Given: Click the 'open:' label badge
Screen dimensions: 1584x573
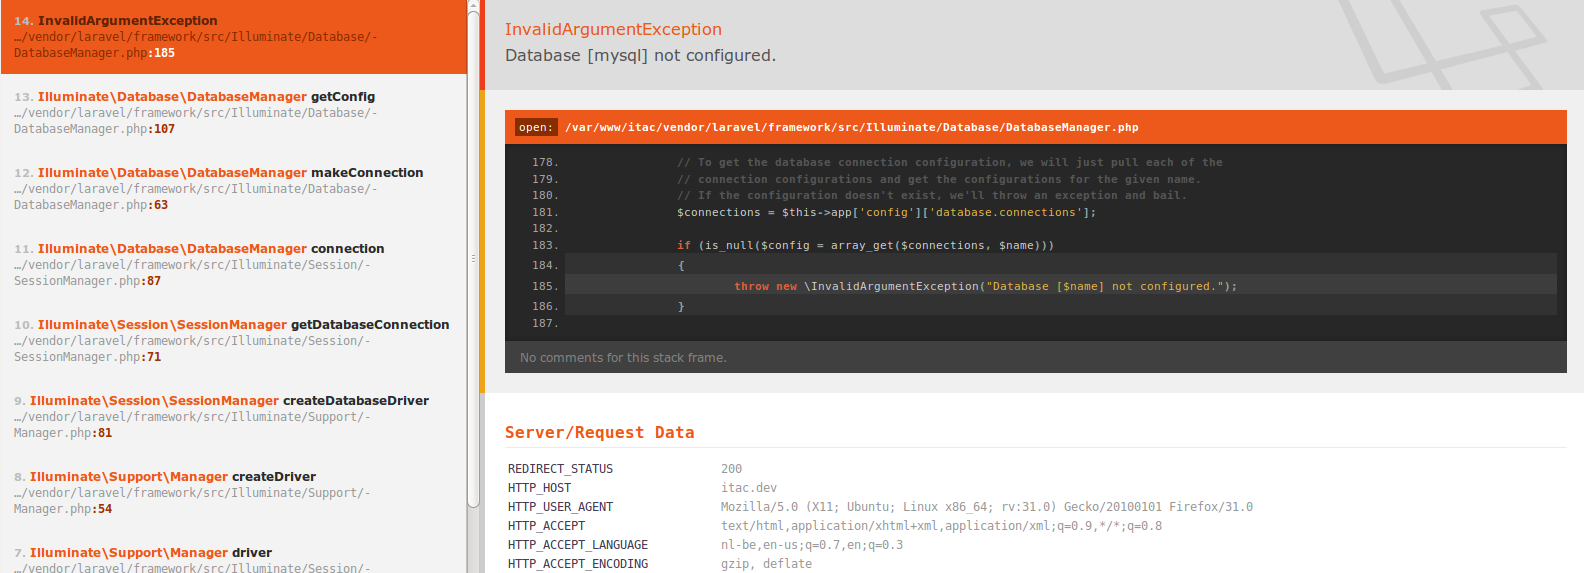Looking at the screenshot, I should click(x=535, y=127).
